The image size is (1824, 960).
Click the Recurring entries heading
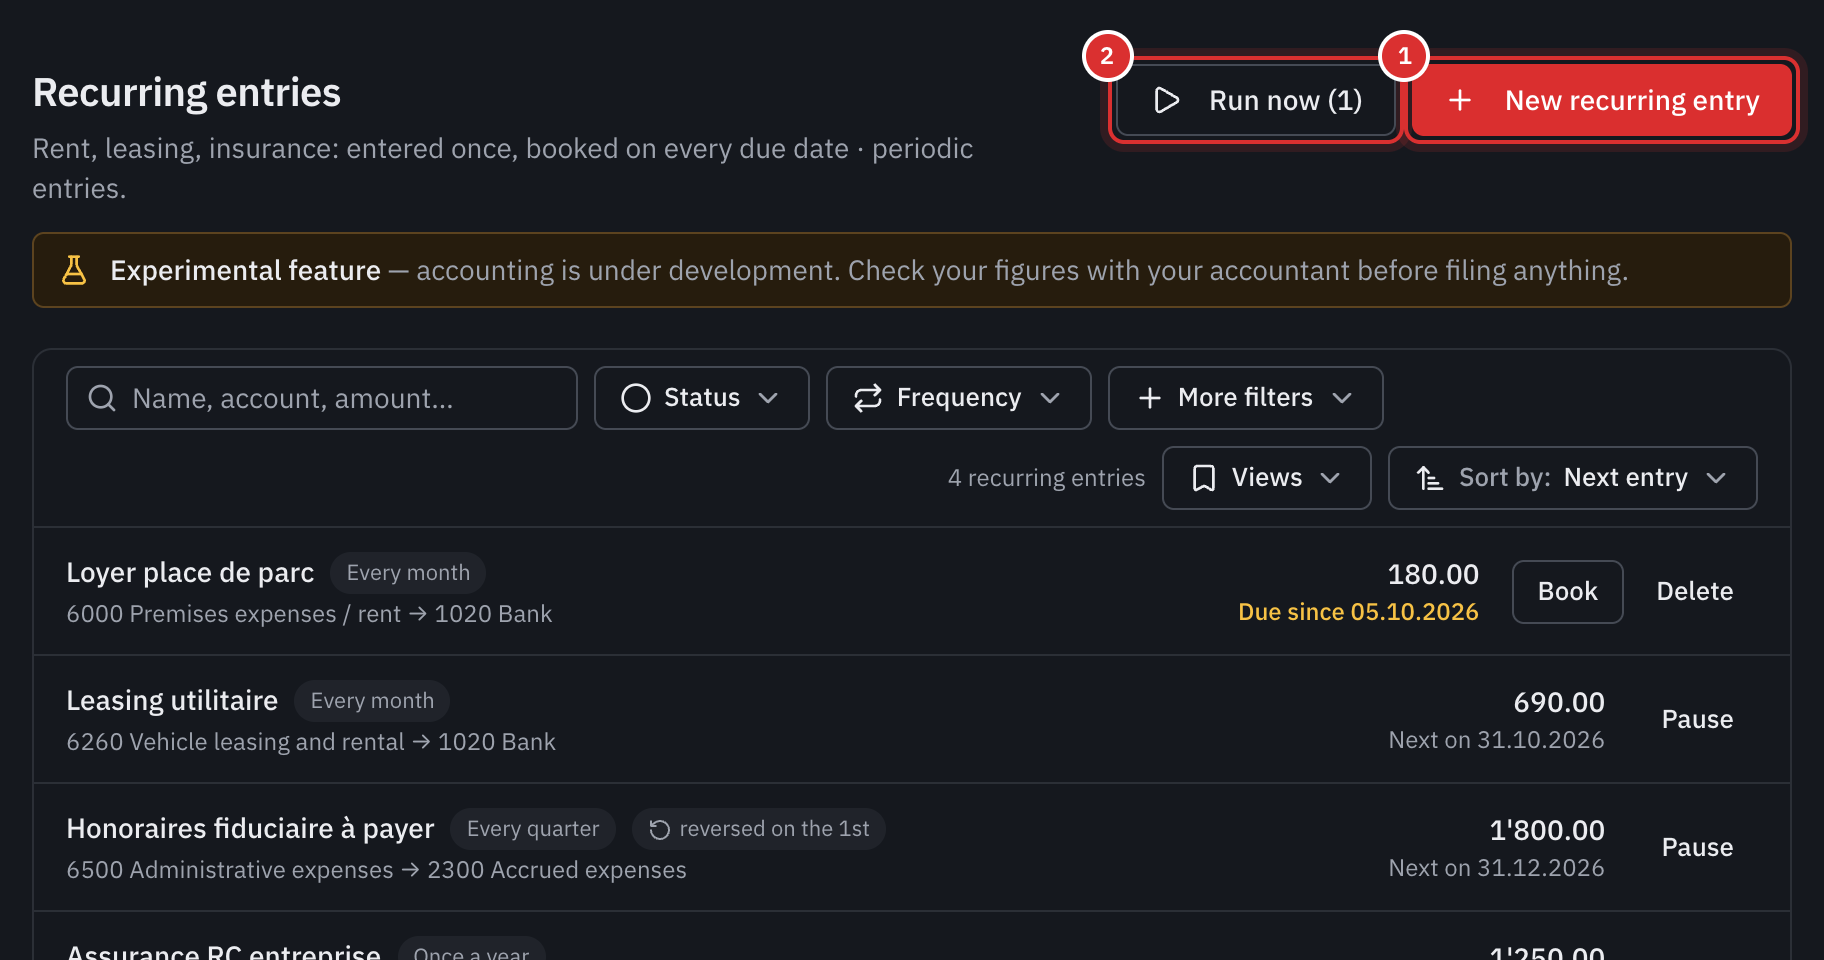(x=187, y=92)
